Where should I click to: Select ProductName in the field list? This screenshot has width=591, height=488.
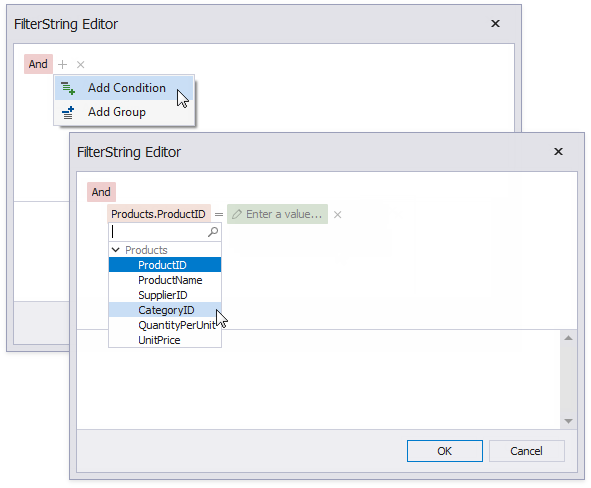click(x=165, y=280)
